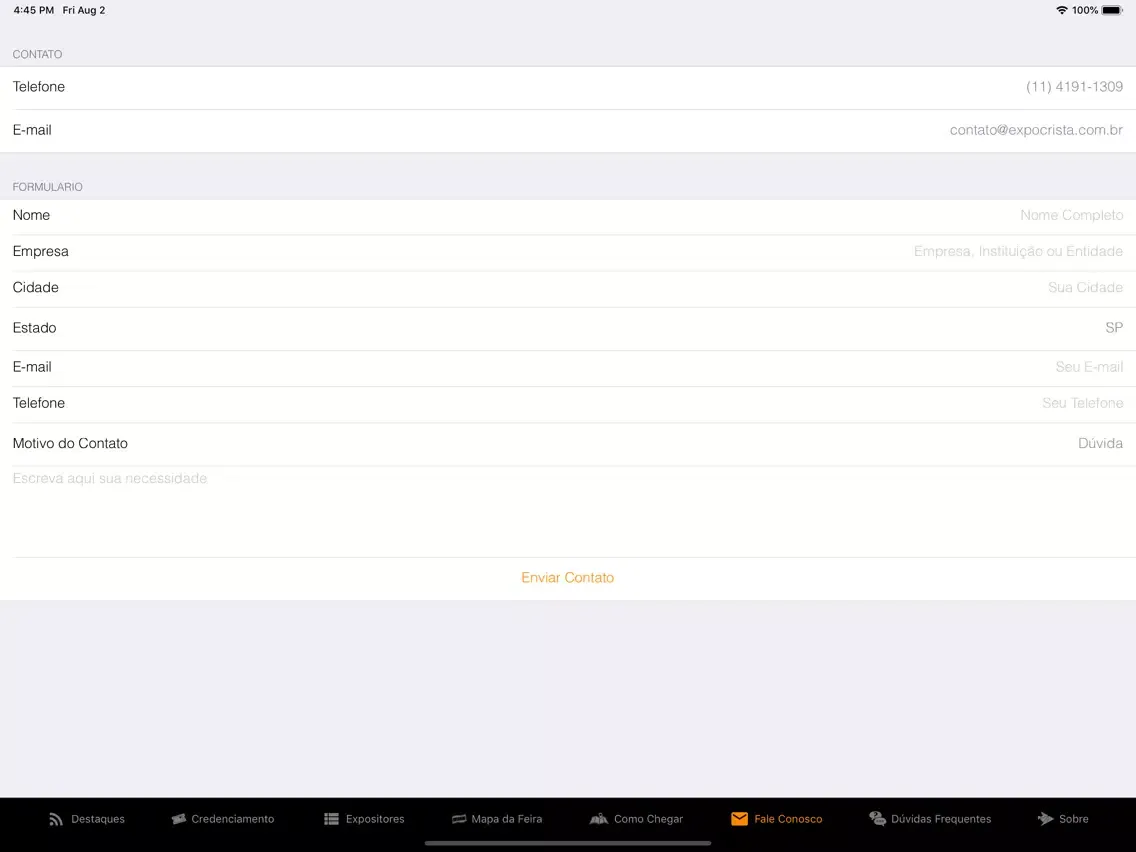This screenshot has height=852, width=1136.
Task: Email contato@expocrista.com.br
Action: [1036, 130]
